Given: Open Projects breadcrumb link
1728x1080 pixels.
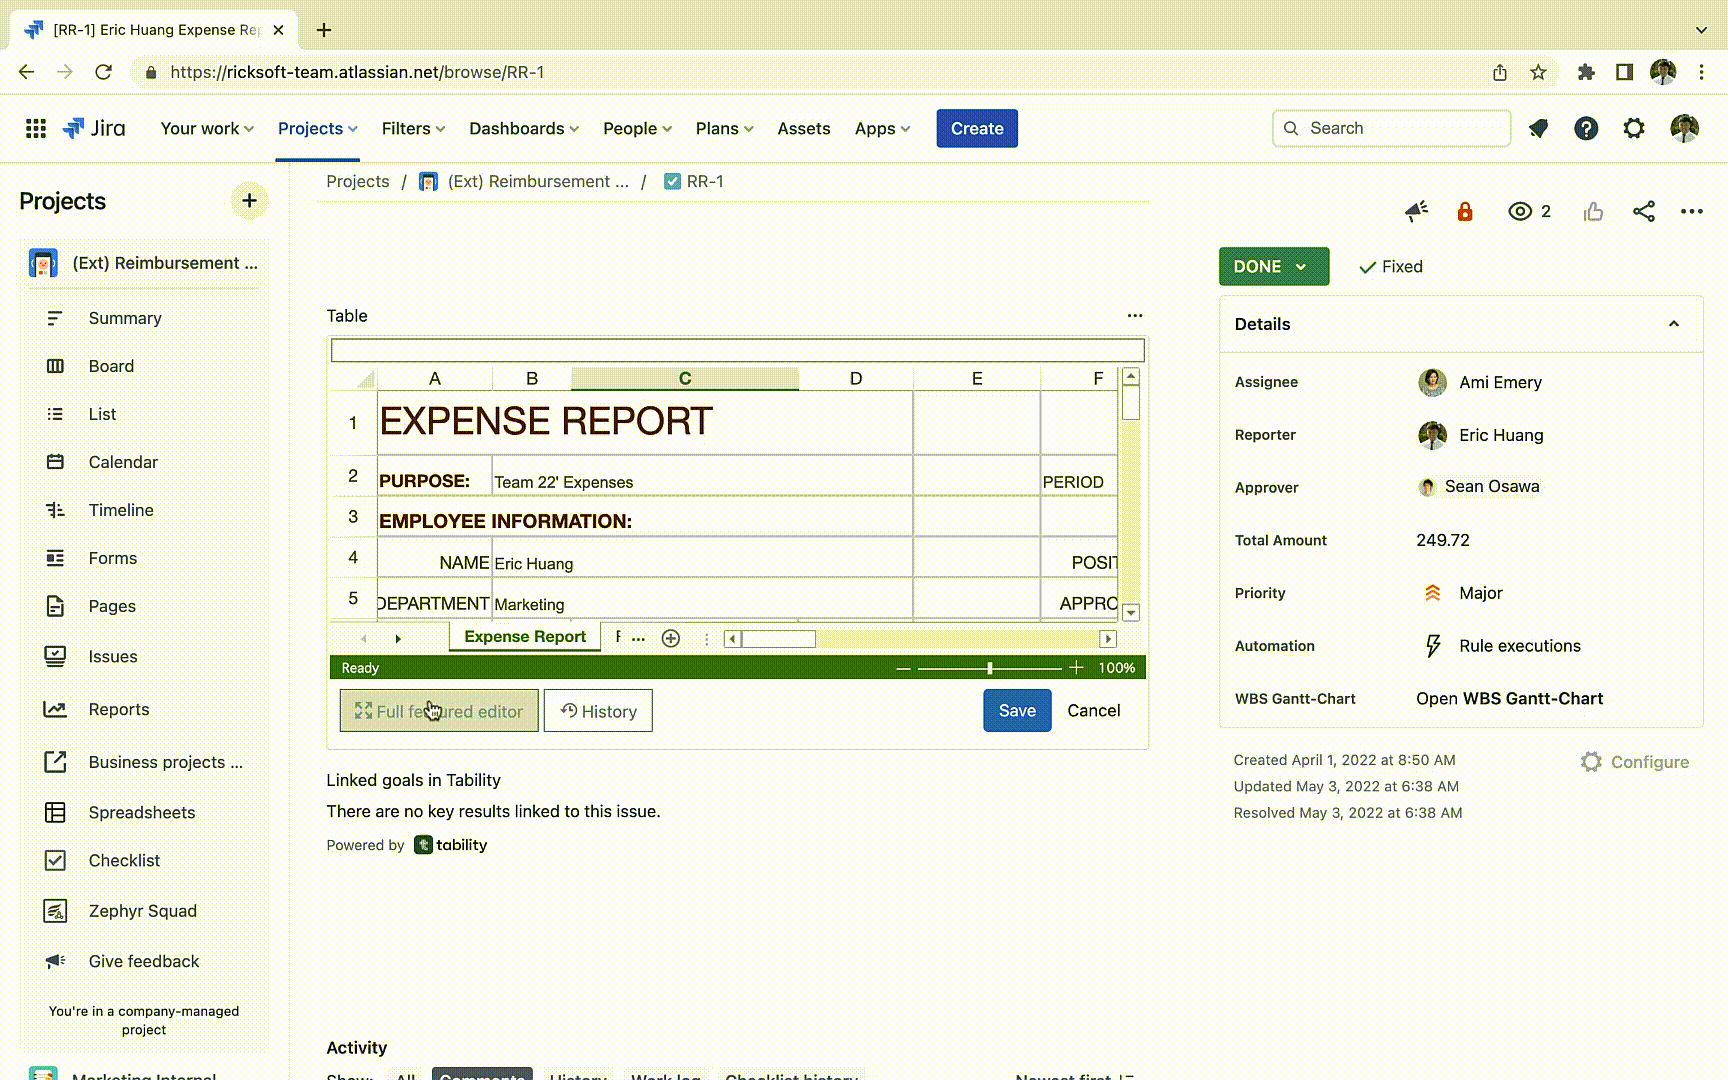Looking at the screenshot, I should tap(357, 181).
